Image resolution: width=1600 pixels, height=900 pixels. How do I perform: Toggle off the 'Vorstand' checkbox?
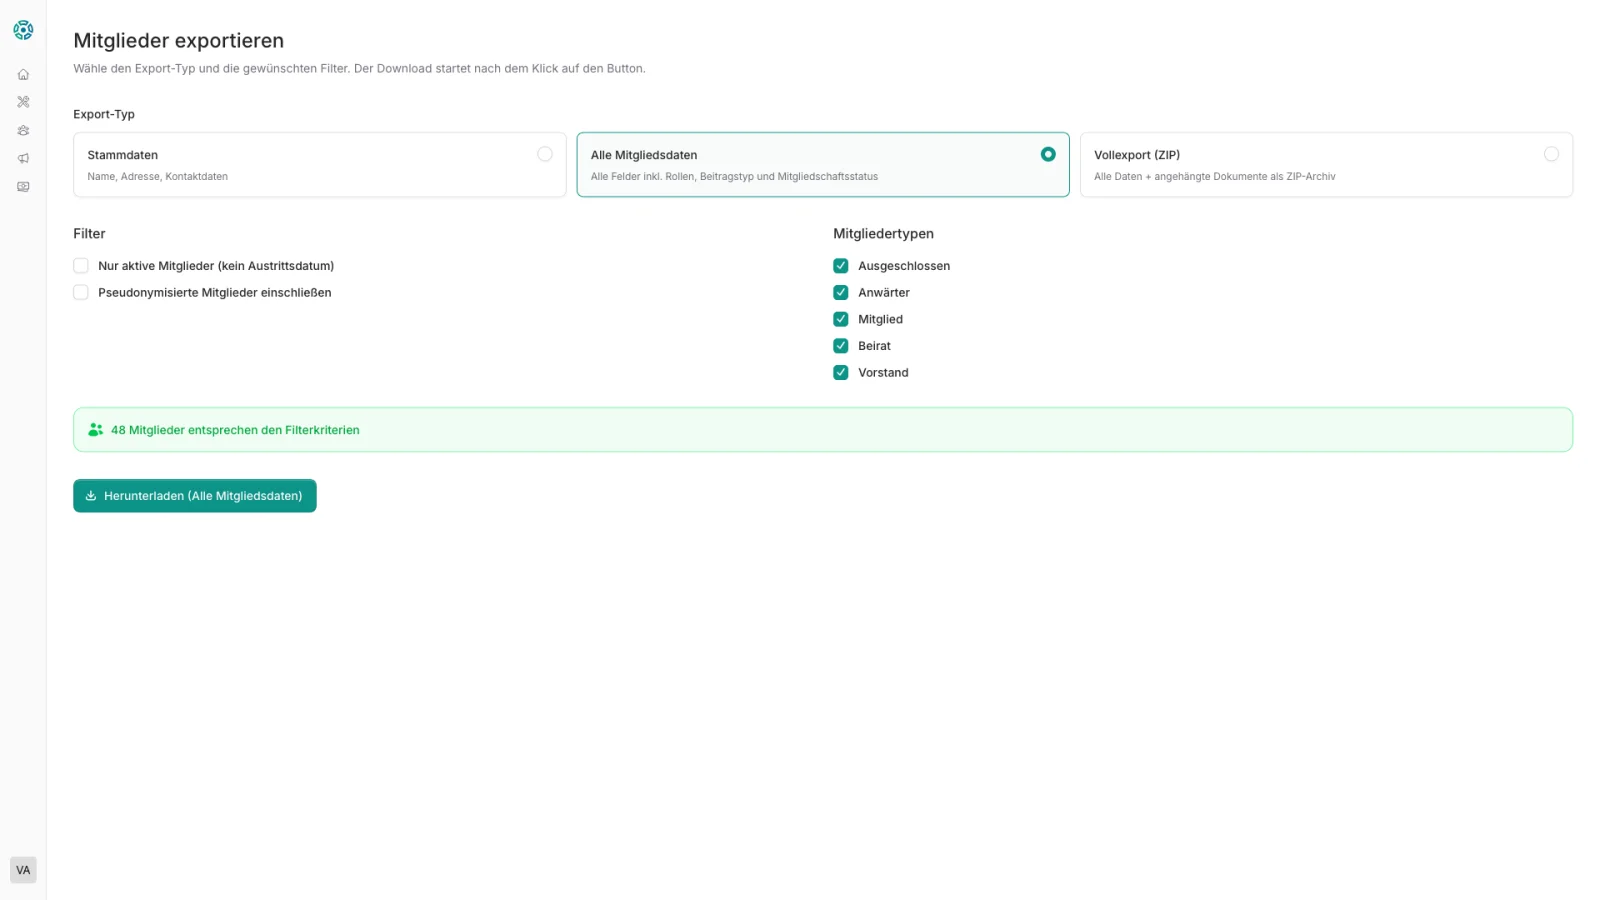[841, 372]
